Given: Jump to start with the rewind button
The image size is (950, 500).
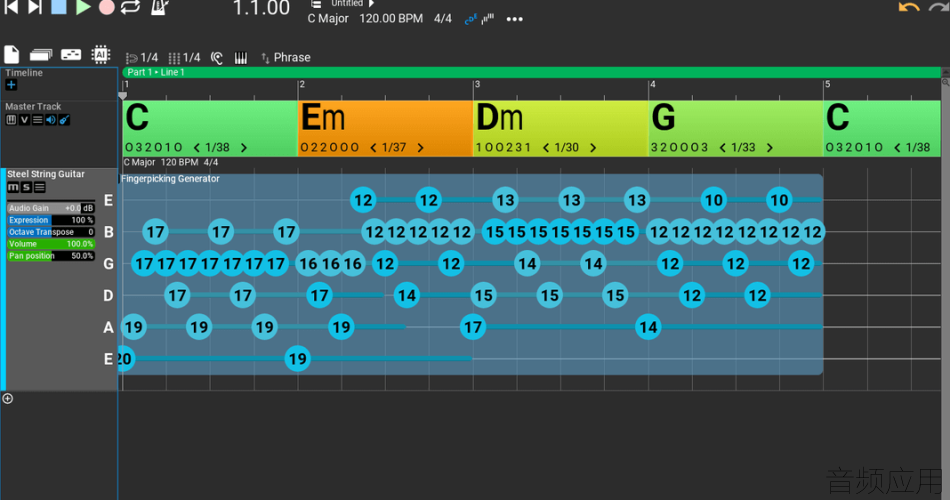Looking at the screenshot, I should [10, 7].
